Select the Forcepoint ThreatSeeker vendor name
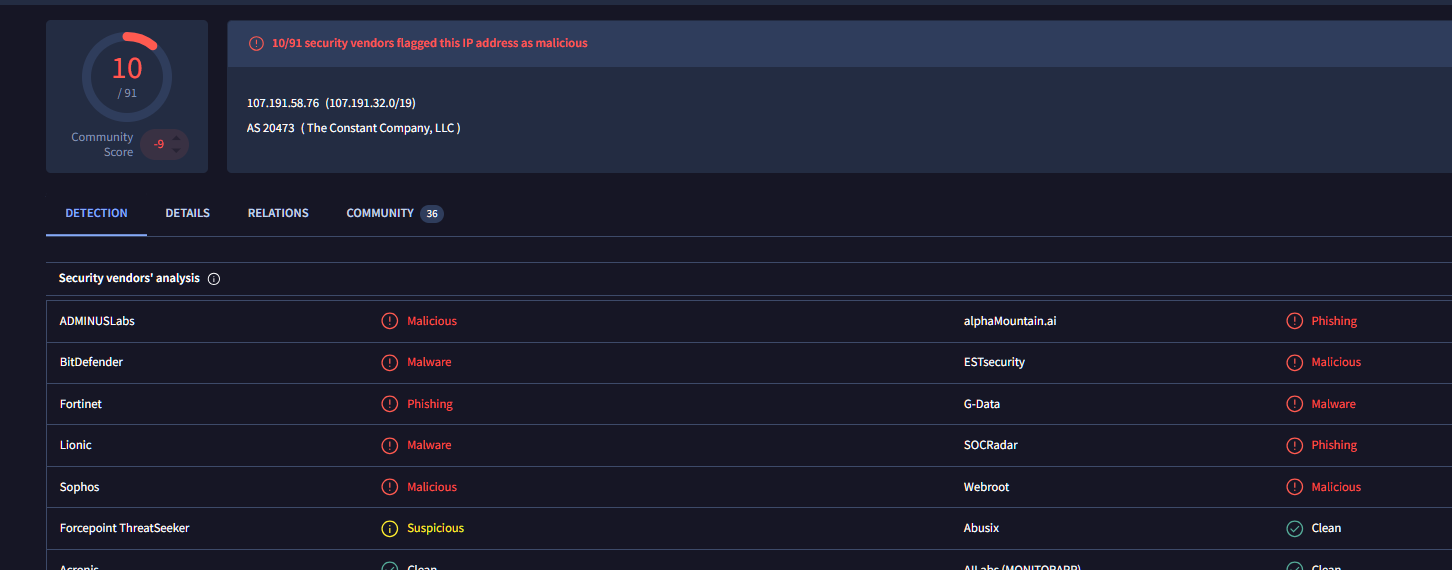 pos(124,528)
